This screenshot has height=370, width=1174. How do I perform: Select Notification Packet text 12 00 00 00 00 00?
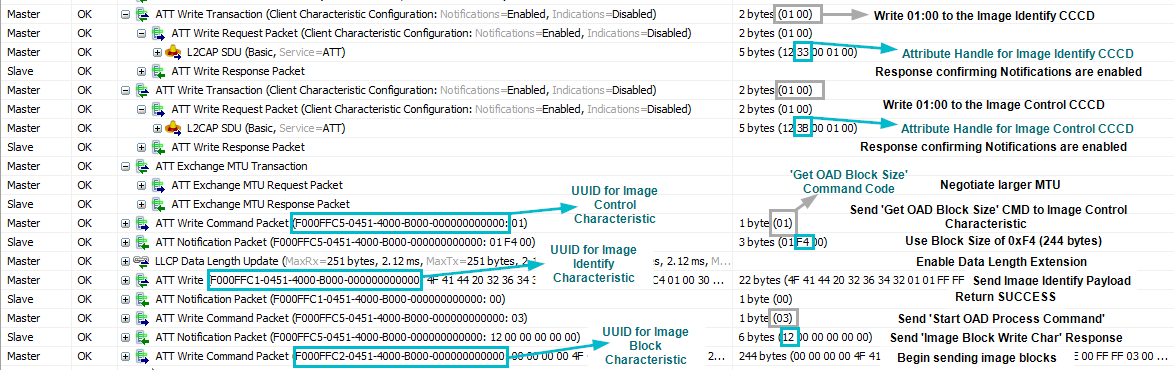[x=367, y=336]
